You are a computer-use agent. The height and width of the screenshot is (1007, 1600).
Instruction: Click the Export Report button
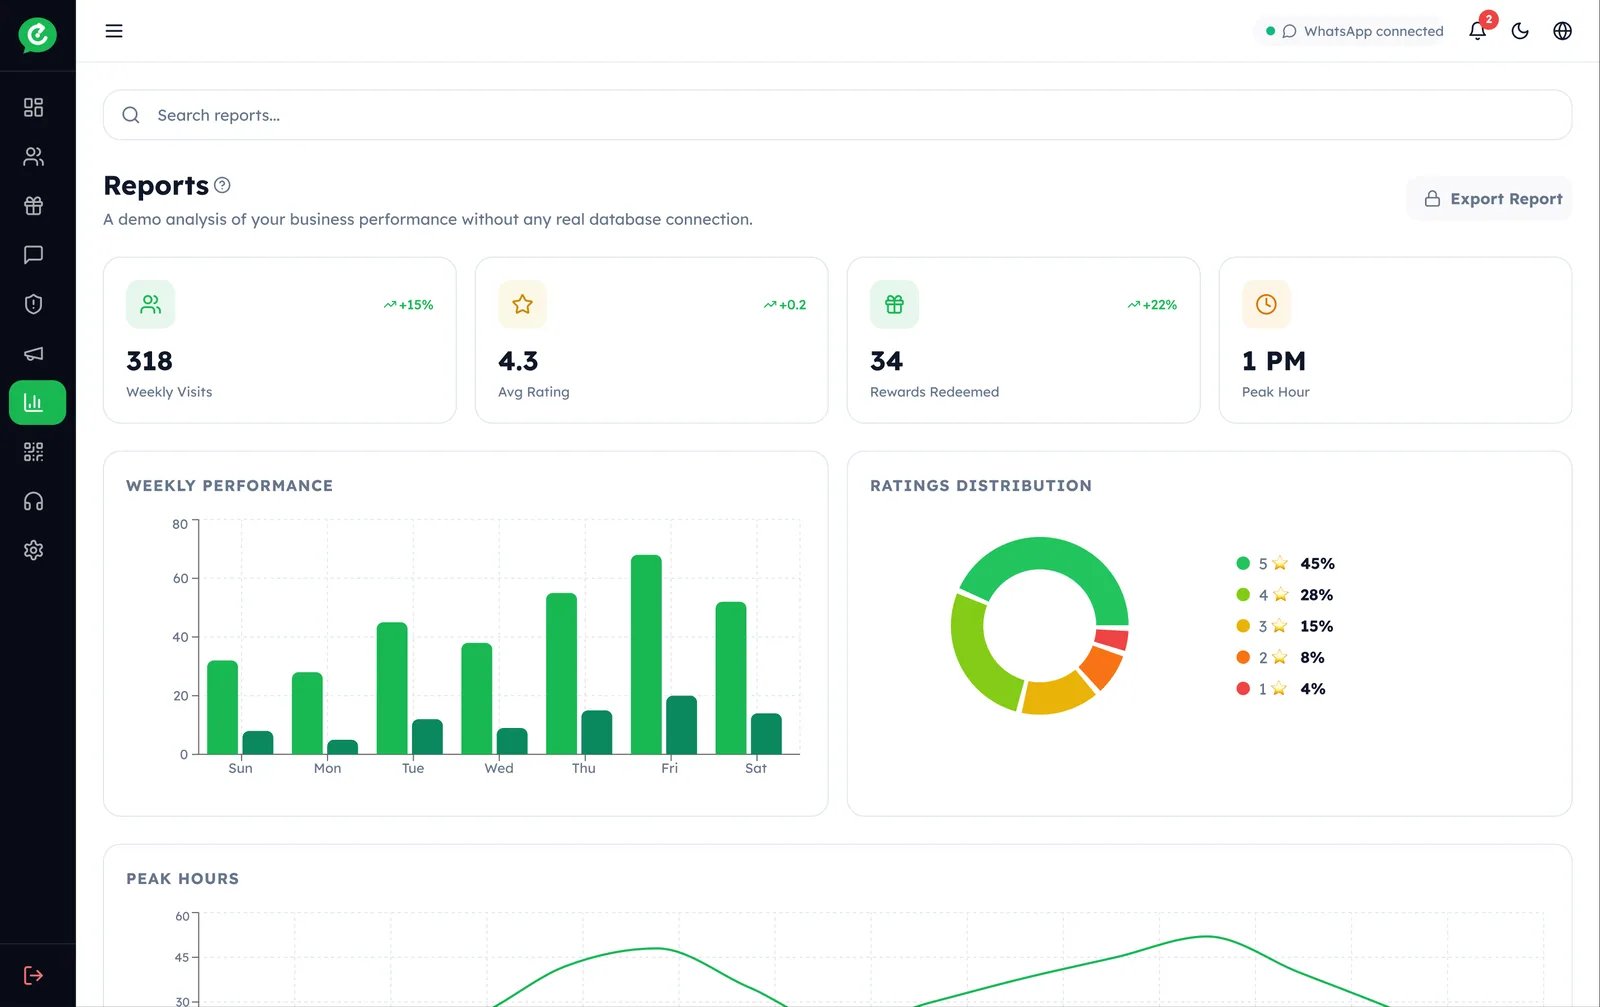(x=1489, y=199)
